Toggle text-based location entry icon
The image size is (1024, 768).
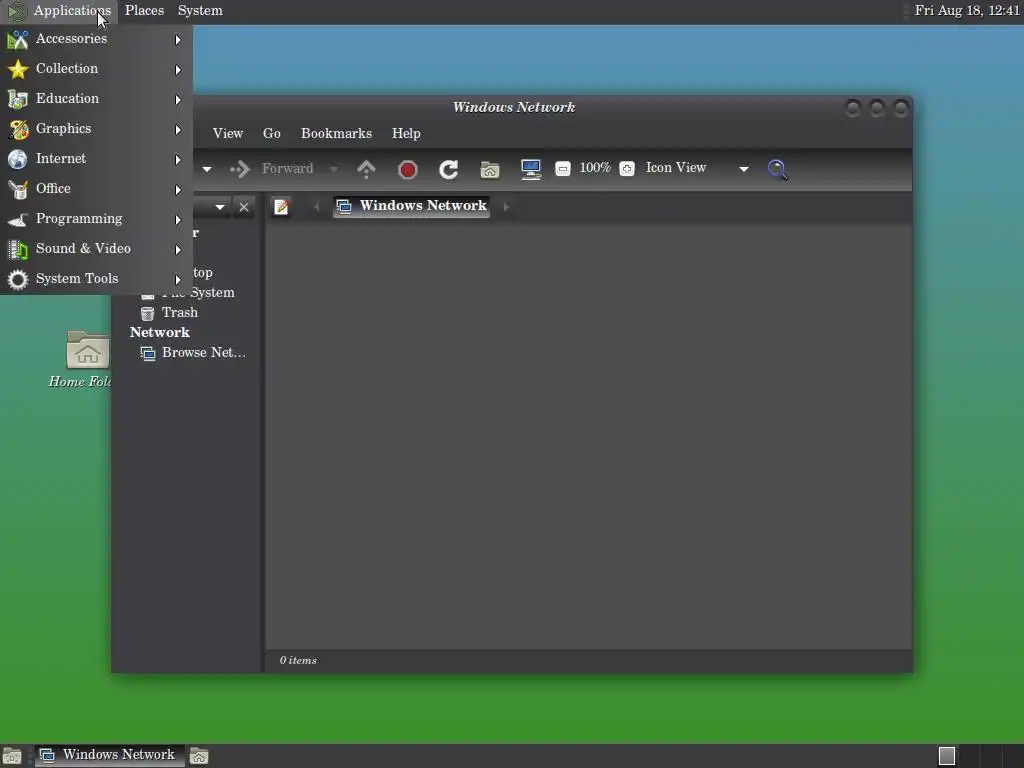[281, 207]
